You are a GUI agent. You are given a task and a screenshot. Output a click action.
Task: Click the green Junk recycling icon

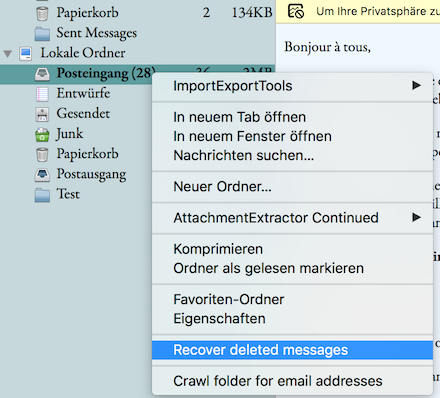pyautogui.click(x=42, y=134)
